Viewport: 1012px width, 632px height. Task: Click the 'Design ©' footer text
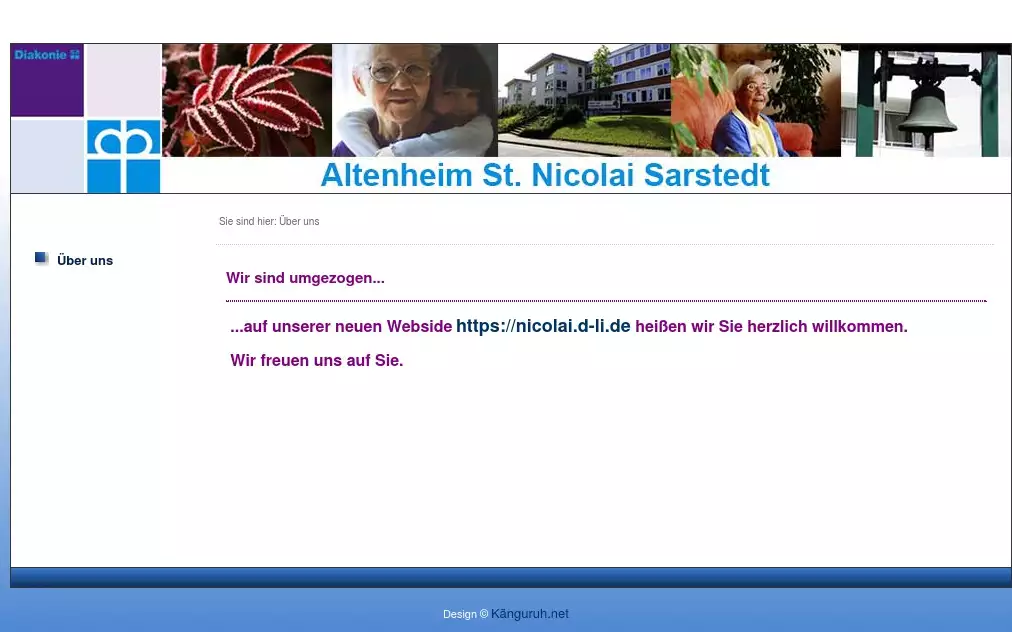coord(465,614)
